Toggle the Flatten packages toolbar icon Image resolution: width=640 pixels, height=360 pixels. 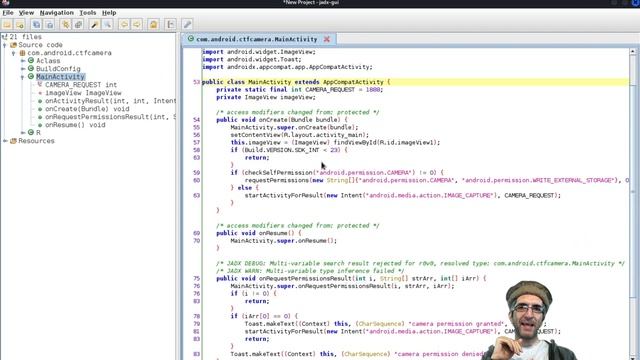point(78,24)
